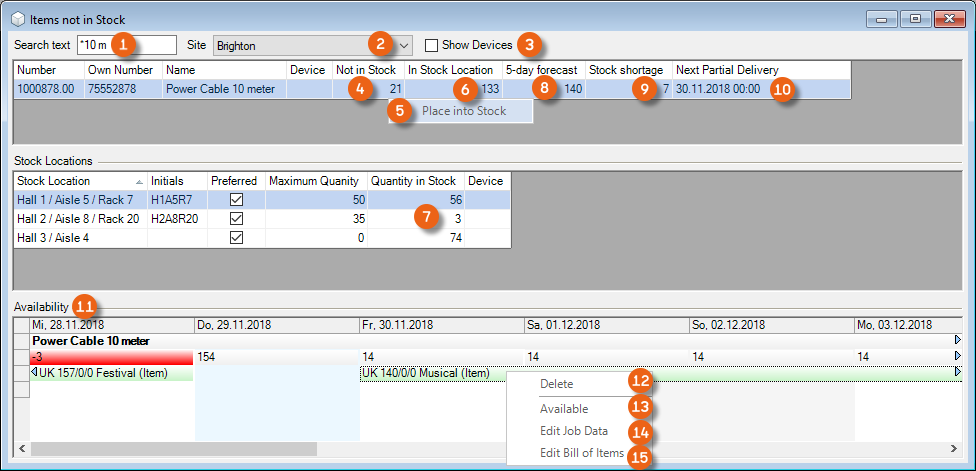Uncheck Preferred for Hall 1 / Aisle 5 / Rack 7
976x471 pixels.
coord(236,200)
